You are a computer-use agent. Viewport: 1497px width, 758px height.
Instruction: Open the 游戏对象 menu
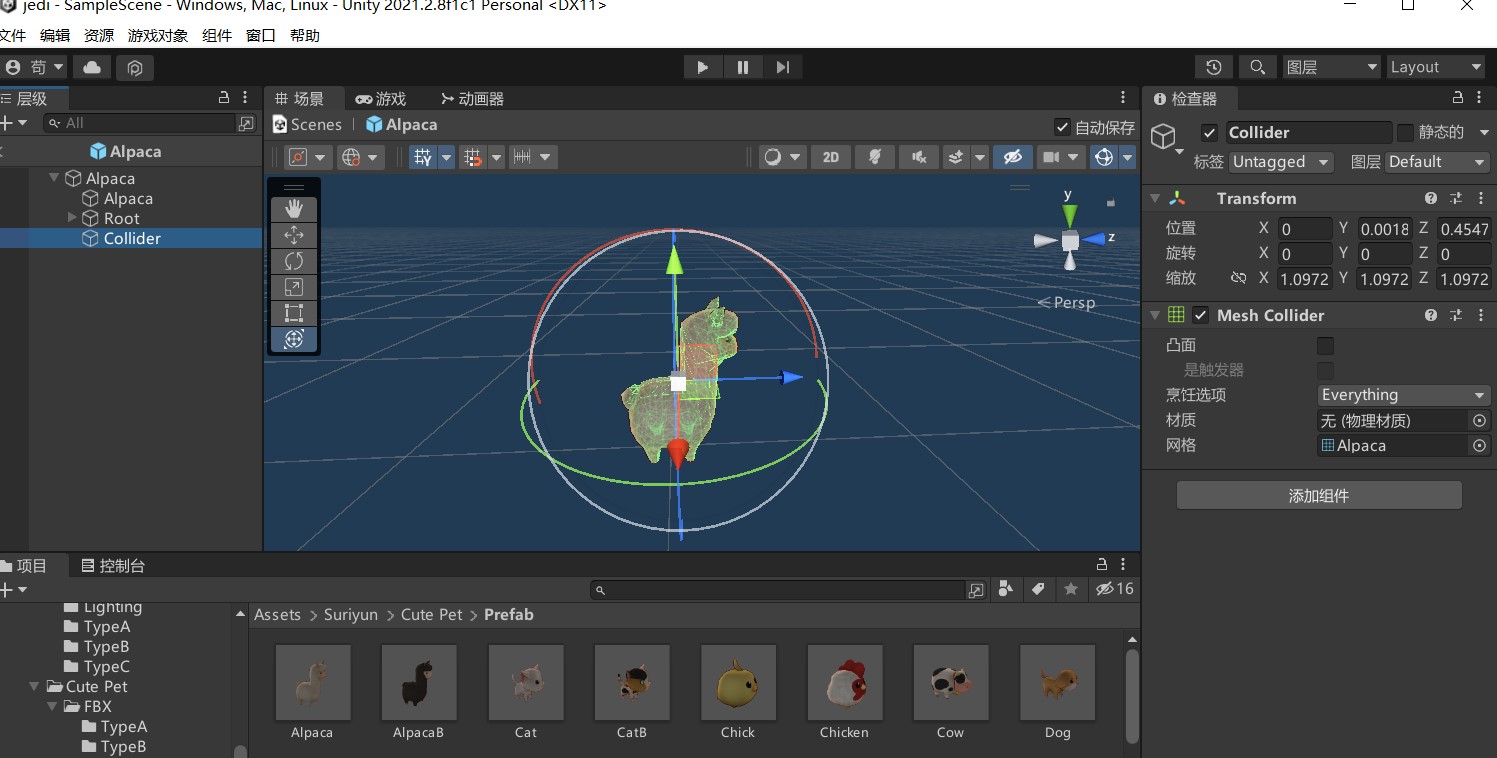tap(159, 35)
